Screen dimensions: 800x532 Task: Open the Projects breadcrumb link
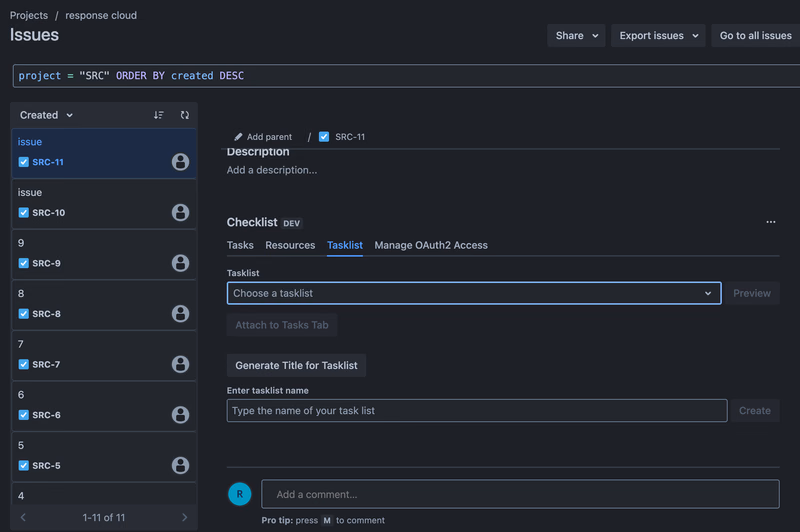click(x=29, y=15)
